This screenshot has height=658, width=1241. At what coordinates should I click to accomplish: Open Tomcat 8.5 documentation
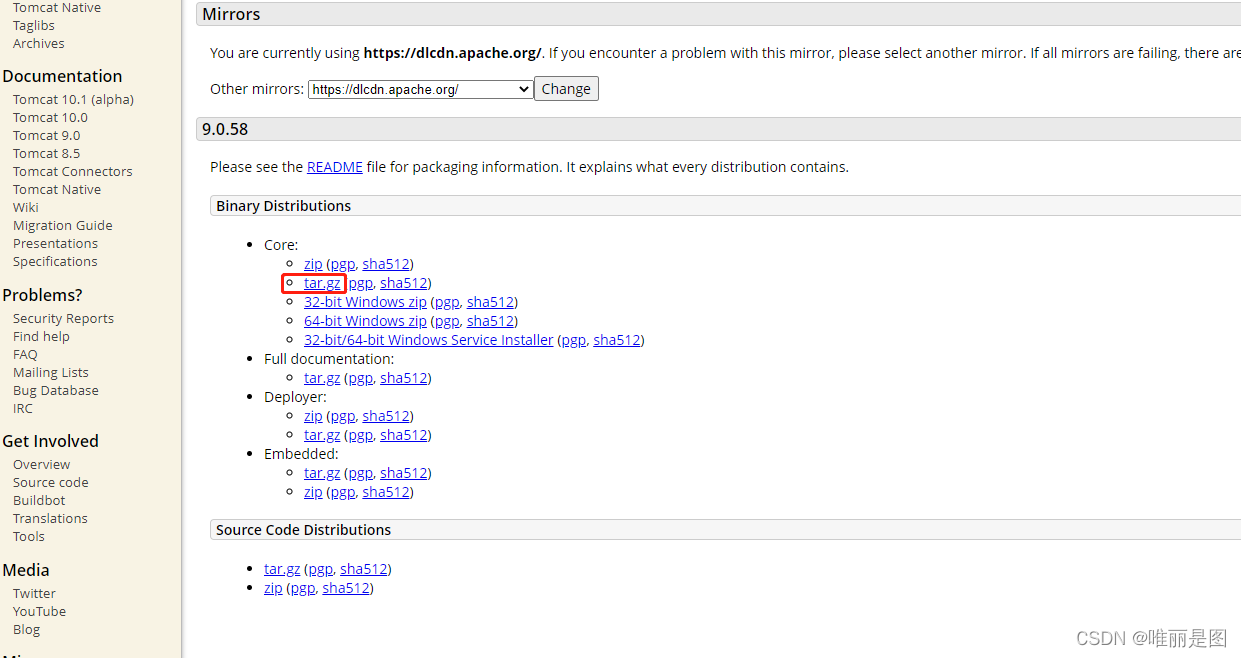47,154
